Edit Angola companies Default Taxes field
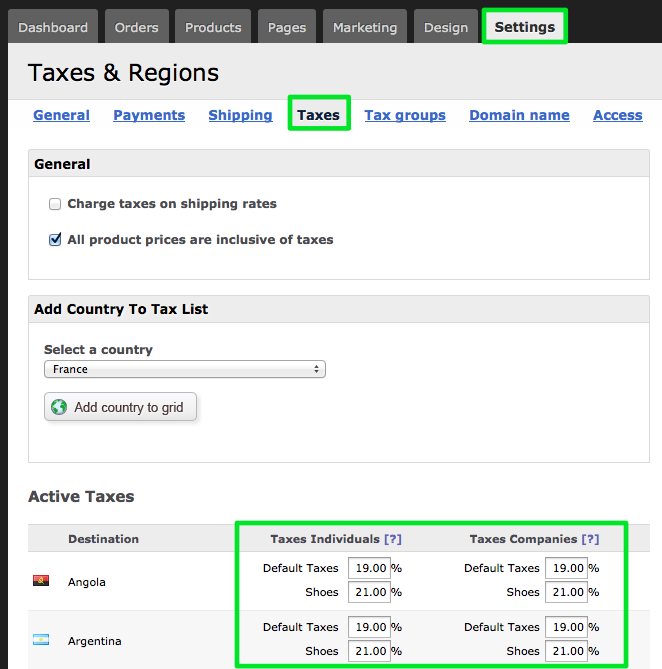Image resolution: width=662 pixels, height=669 pixels. (566, 568)
